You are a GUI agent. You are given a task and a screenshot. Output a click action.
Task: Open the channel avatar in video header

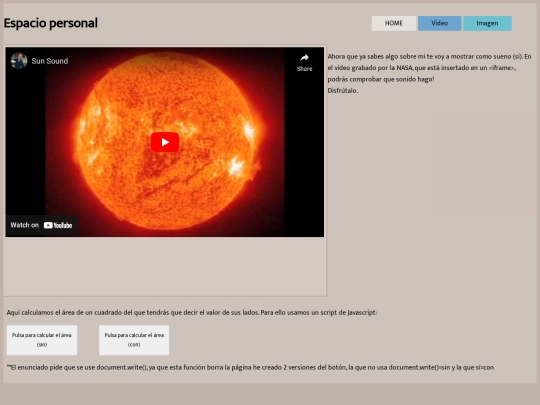(19, 61)
